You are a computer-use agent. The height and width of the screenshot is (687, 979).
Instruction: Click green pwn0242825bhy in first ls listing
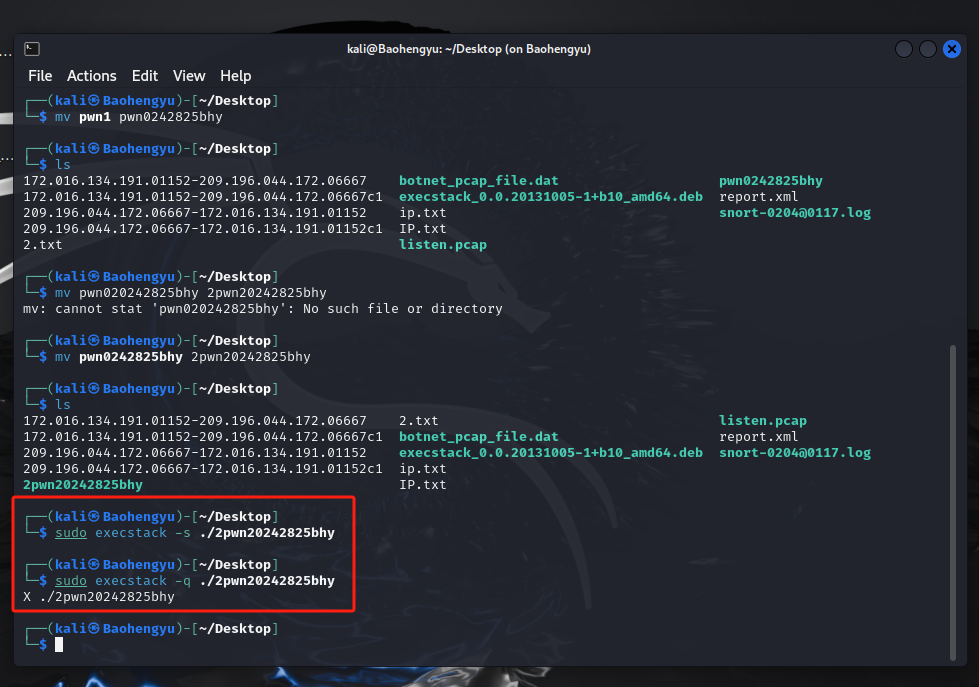[770, 180]
